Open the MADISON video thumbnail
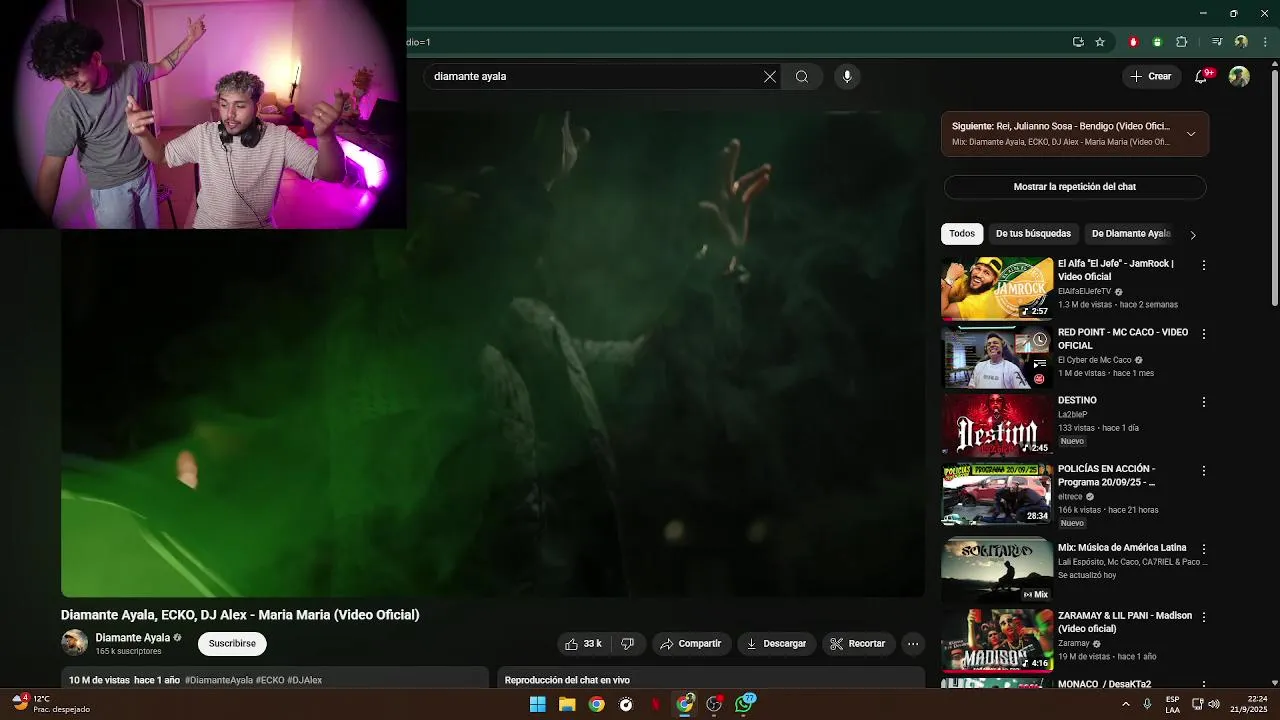Screen dimensions: 1280x720 (x=997, y=640)
